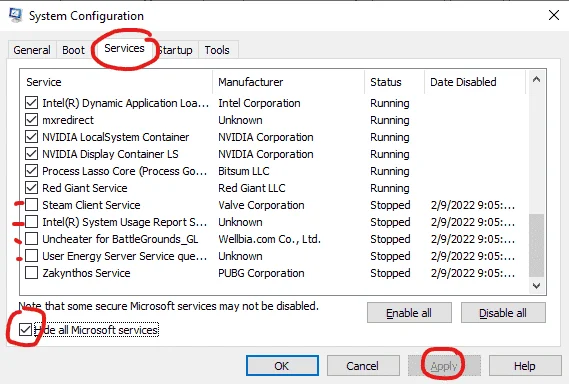This screenshot has height=384, width=569.
Task: Check User Energy Server Service checkbox
Action: [x=32, y=256]
